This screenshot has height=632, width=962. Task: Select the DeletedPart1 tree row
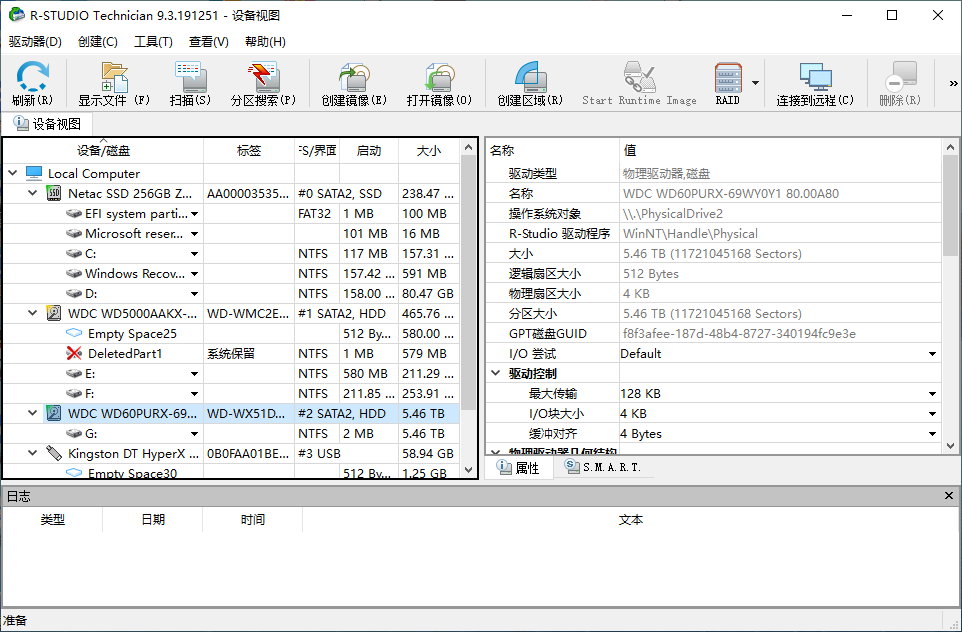click(x=231, y=353)
